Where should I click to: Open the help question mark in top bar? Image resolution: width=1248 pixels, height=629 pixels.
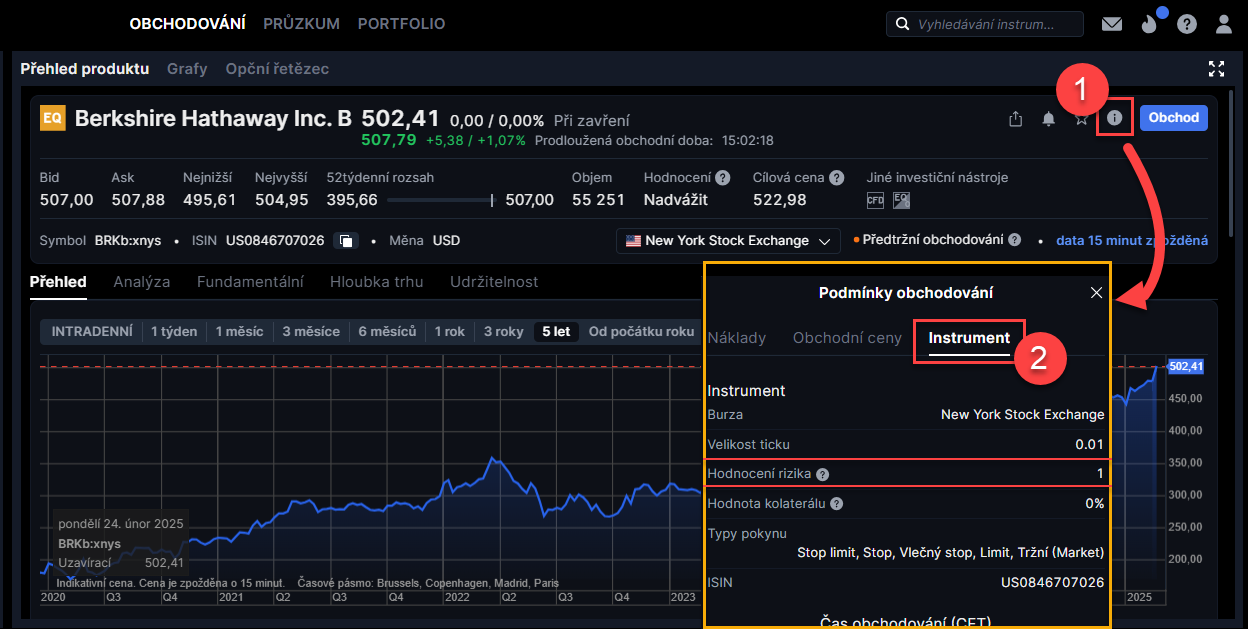tap(1187, 24)
